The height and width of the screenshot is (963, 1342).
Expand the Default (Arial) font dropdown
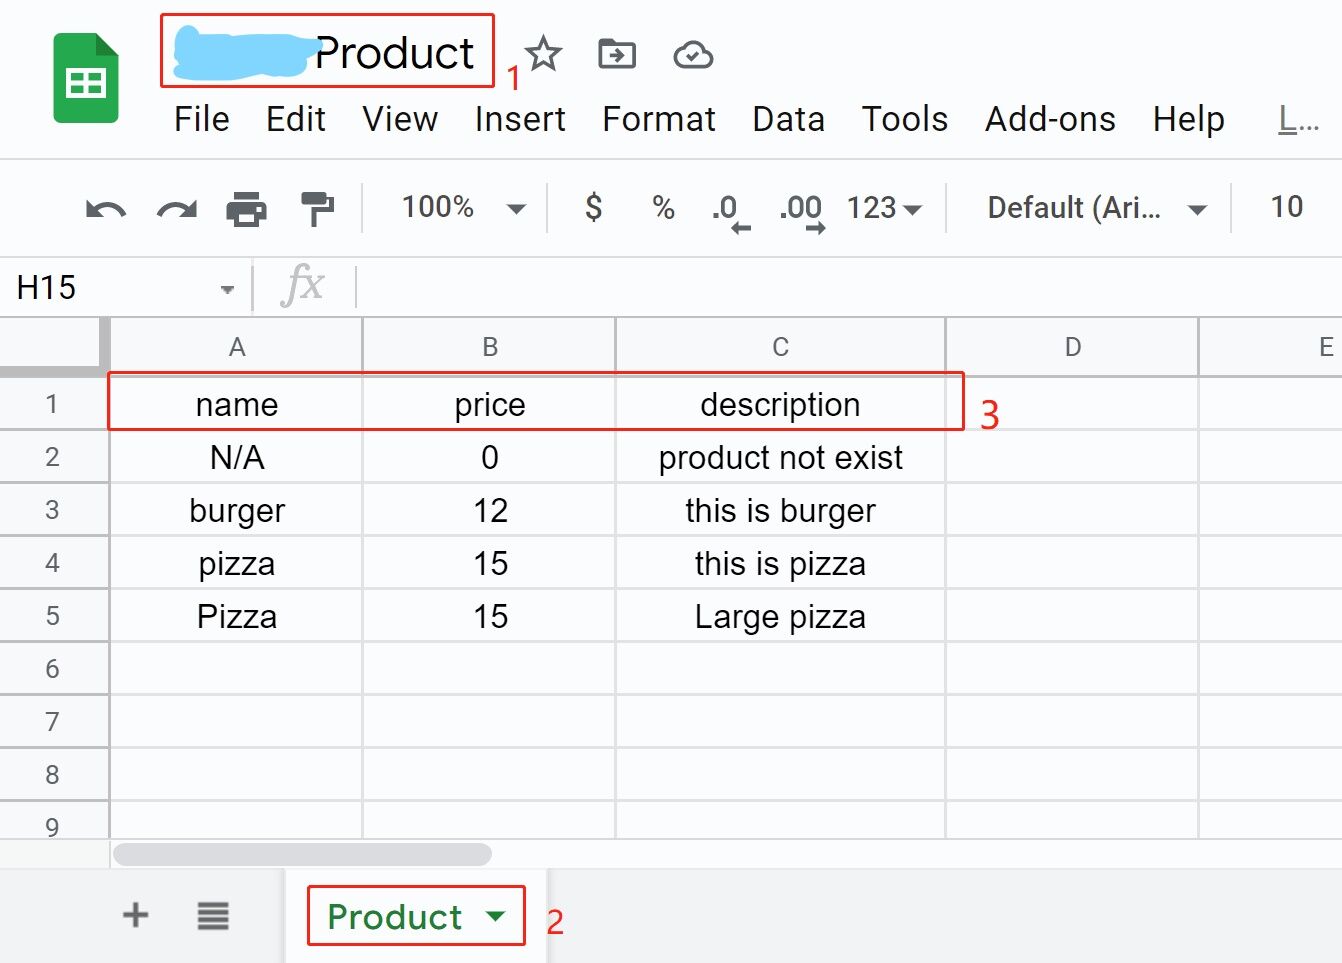tap(1196, 209)
